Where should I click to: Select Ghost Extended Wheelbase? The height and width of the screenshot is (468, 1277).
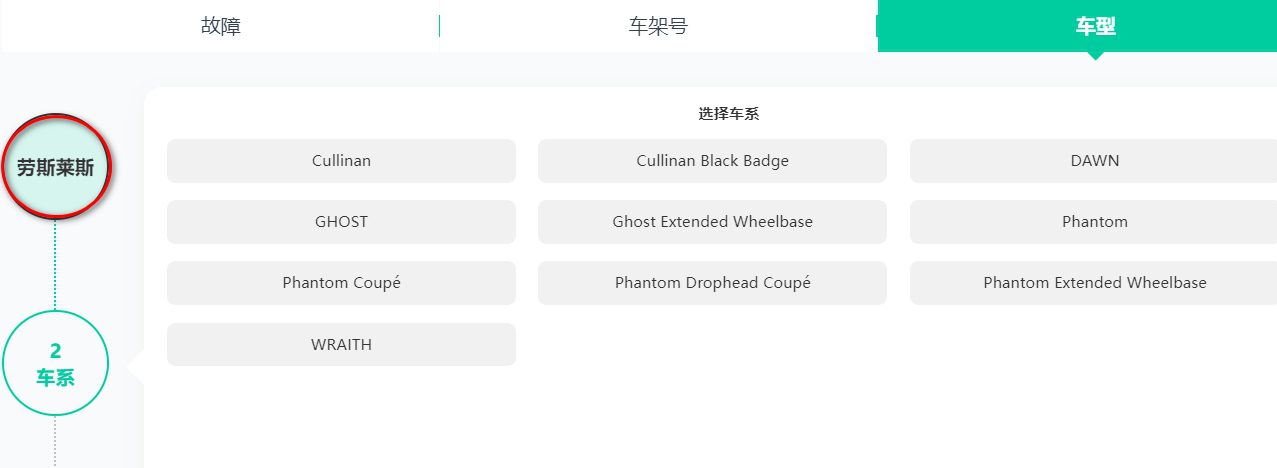(712, 222)
